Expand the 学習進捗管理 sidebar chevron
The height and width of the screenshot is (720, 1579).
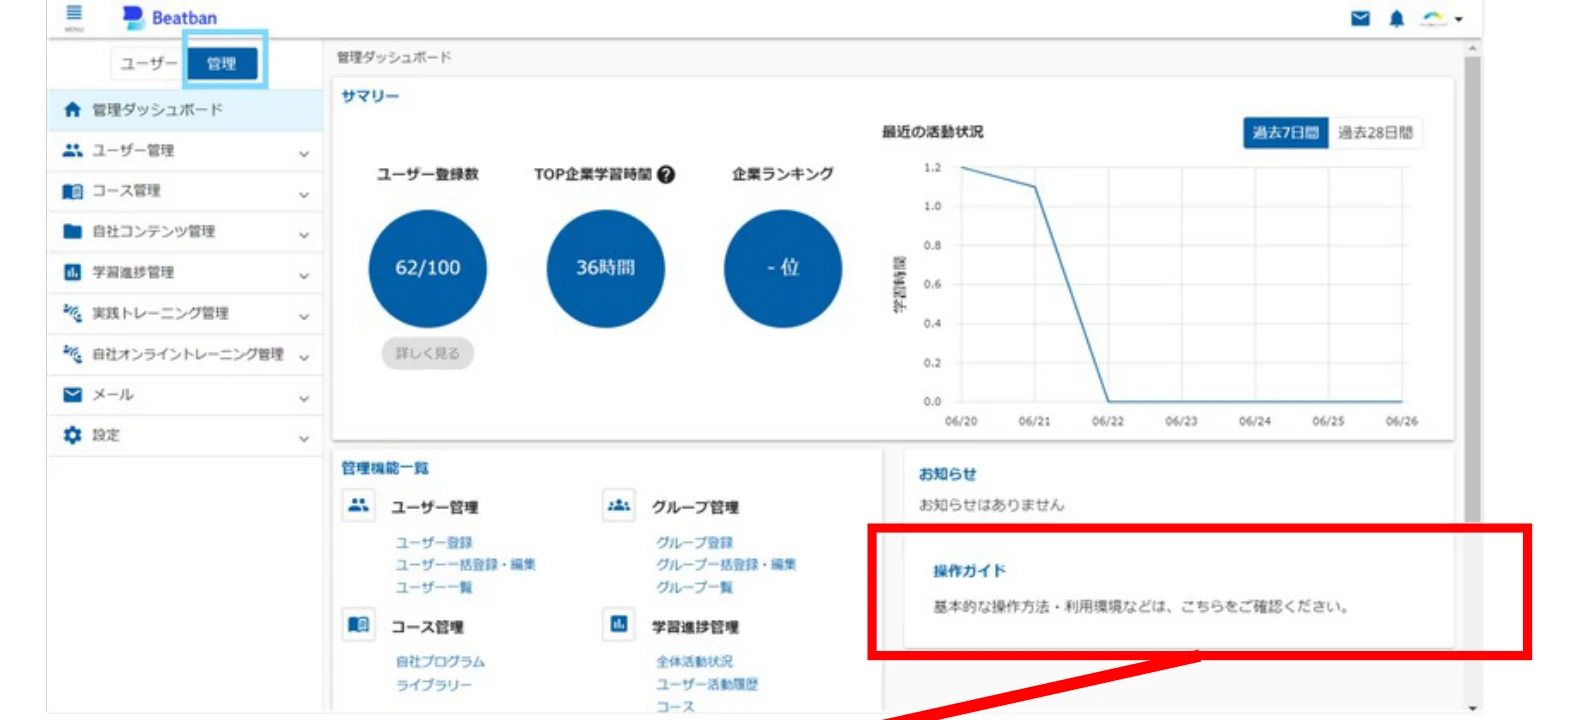tap(304, 276)
